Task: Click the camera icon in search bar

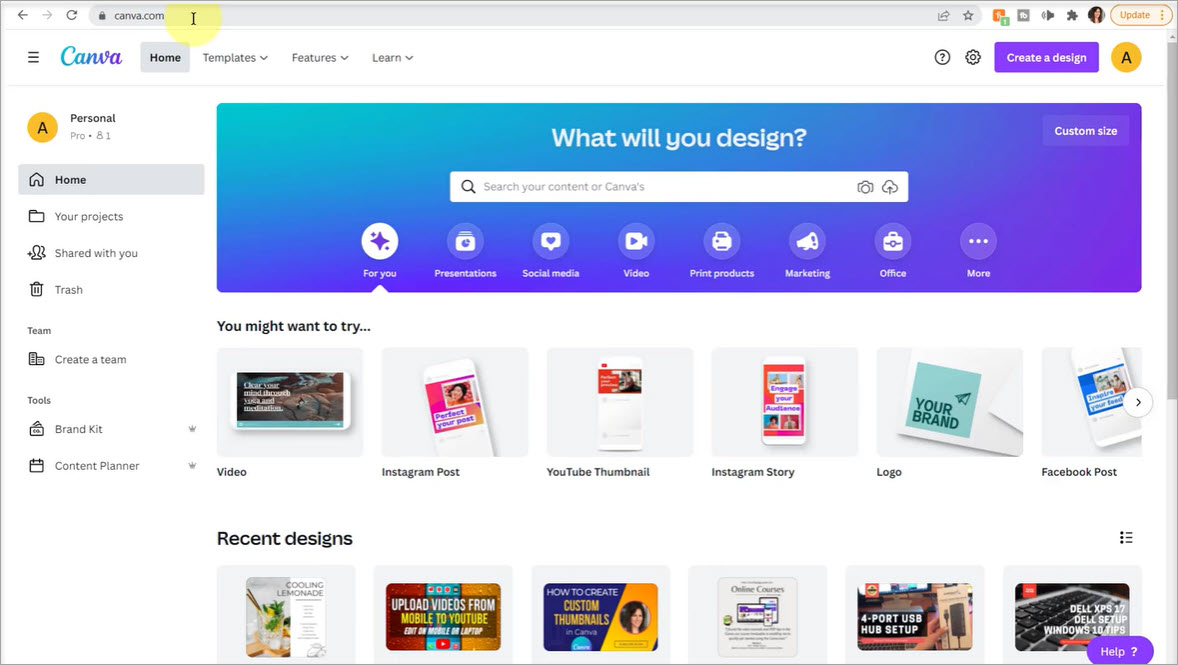Action: pos(865,187)
